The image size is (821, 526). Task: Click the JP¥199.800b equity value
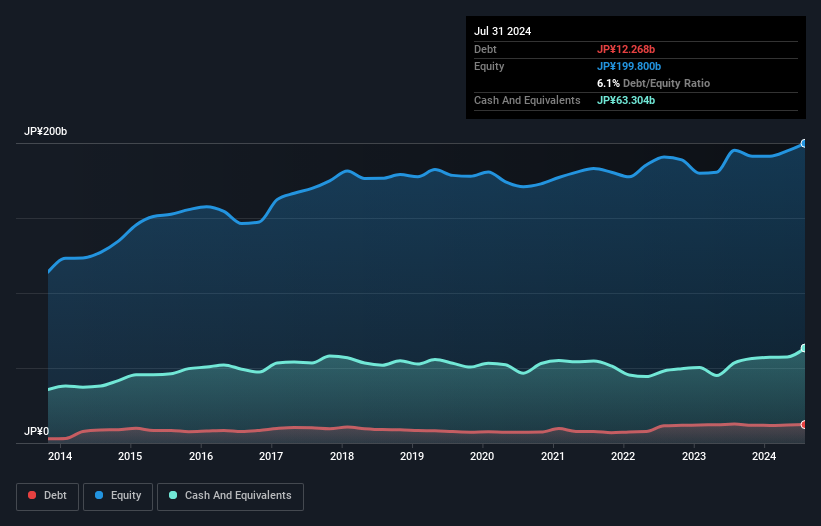629,66
